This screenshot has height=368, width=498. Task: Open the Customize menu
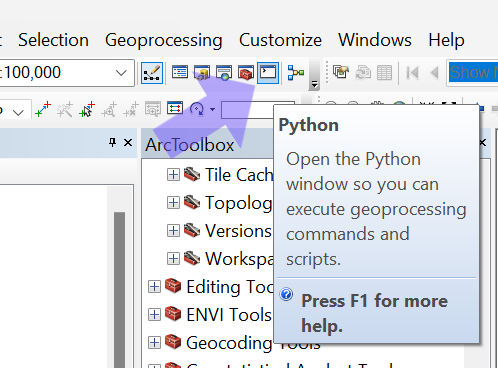click(280, 40)
